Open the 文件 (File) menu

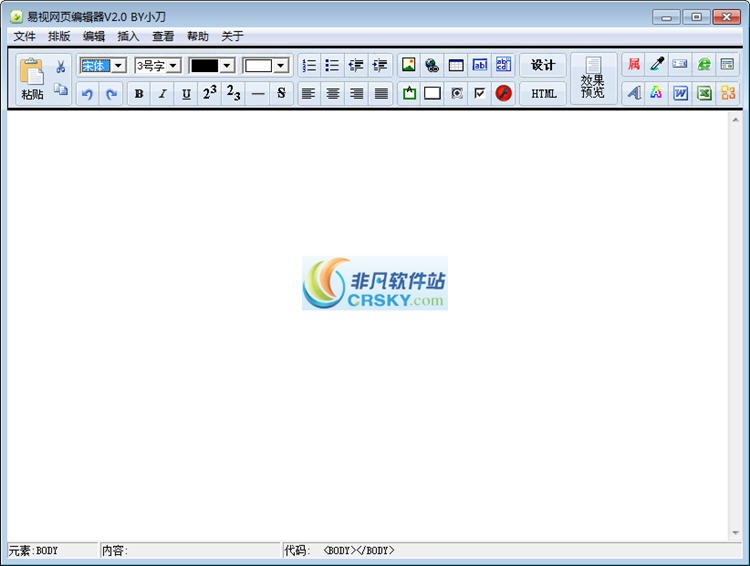(x=24, y=36)
